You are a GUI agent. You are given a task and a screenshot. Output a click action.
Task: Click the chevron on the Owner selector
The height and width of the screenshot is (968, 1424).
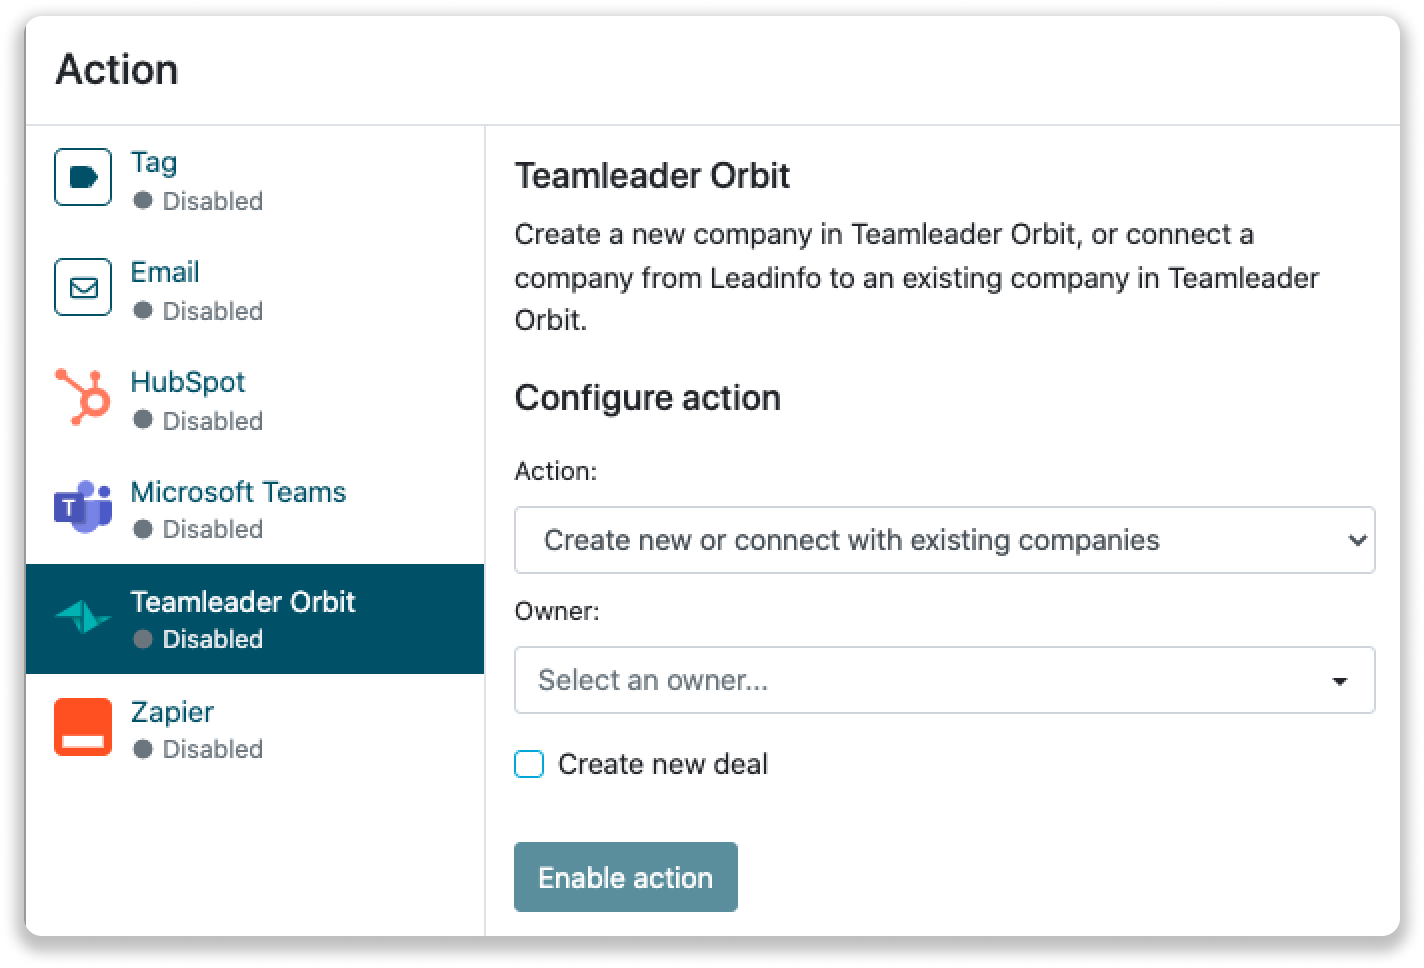pos(1343,680)
